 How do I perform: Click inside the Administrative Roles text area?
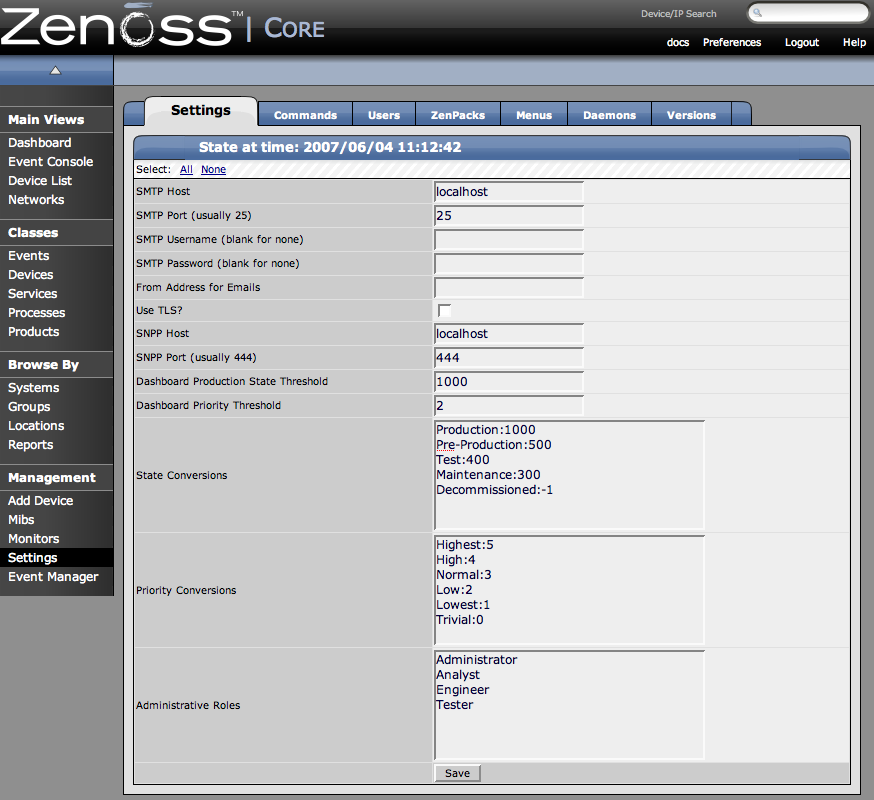569,705
